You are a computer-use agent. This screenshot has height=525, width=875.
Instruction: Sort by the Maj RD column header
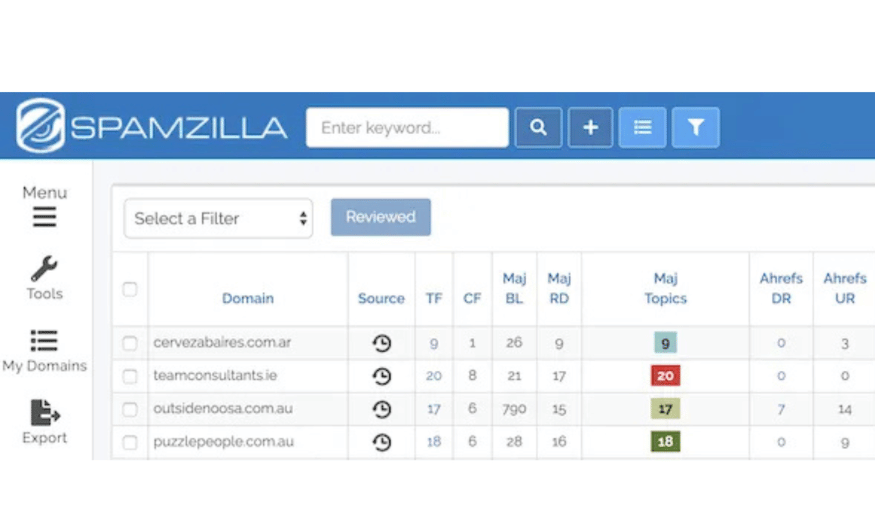point(559,288)
